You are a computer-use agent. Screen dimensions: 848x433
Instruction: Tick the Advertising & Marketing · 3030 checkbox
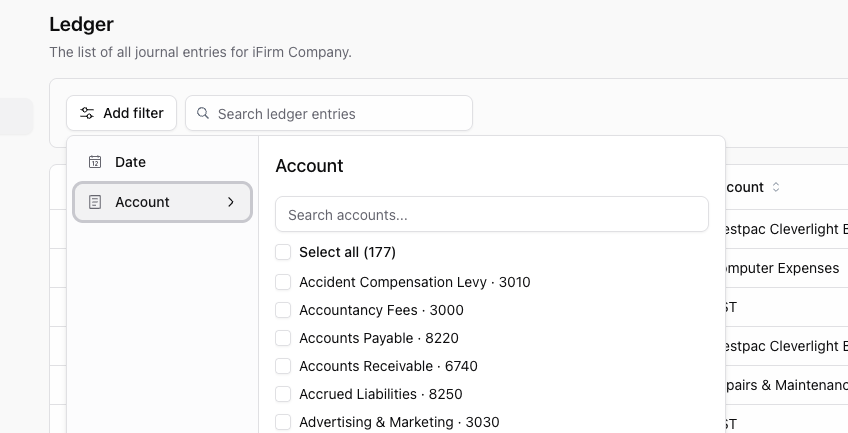pos(283,422)
